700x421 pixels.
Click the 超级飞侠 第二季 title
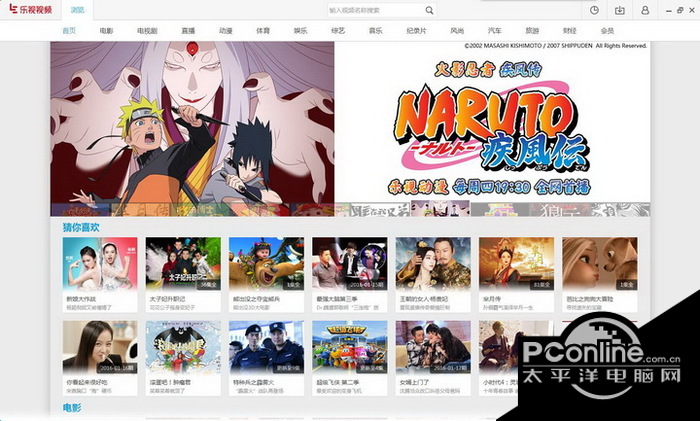pos(338,382)
